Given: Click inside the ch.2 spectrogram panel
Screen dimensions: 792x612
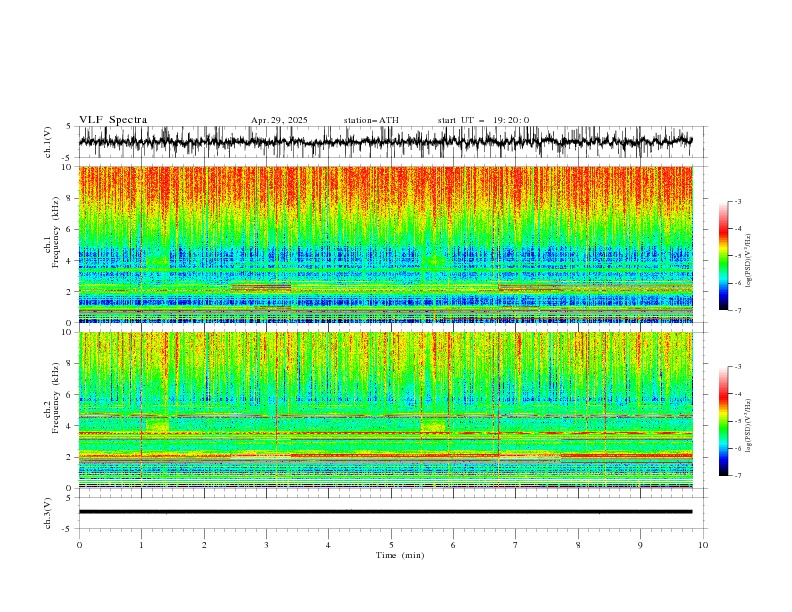Looking at the screenshot, I should tap(385, 410).
